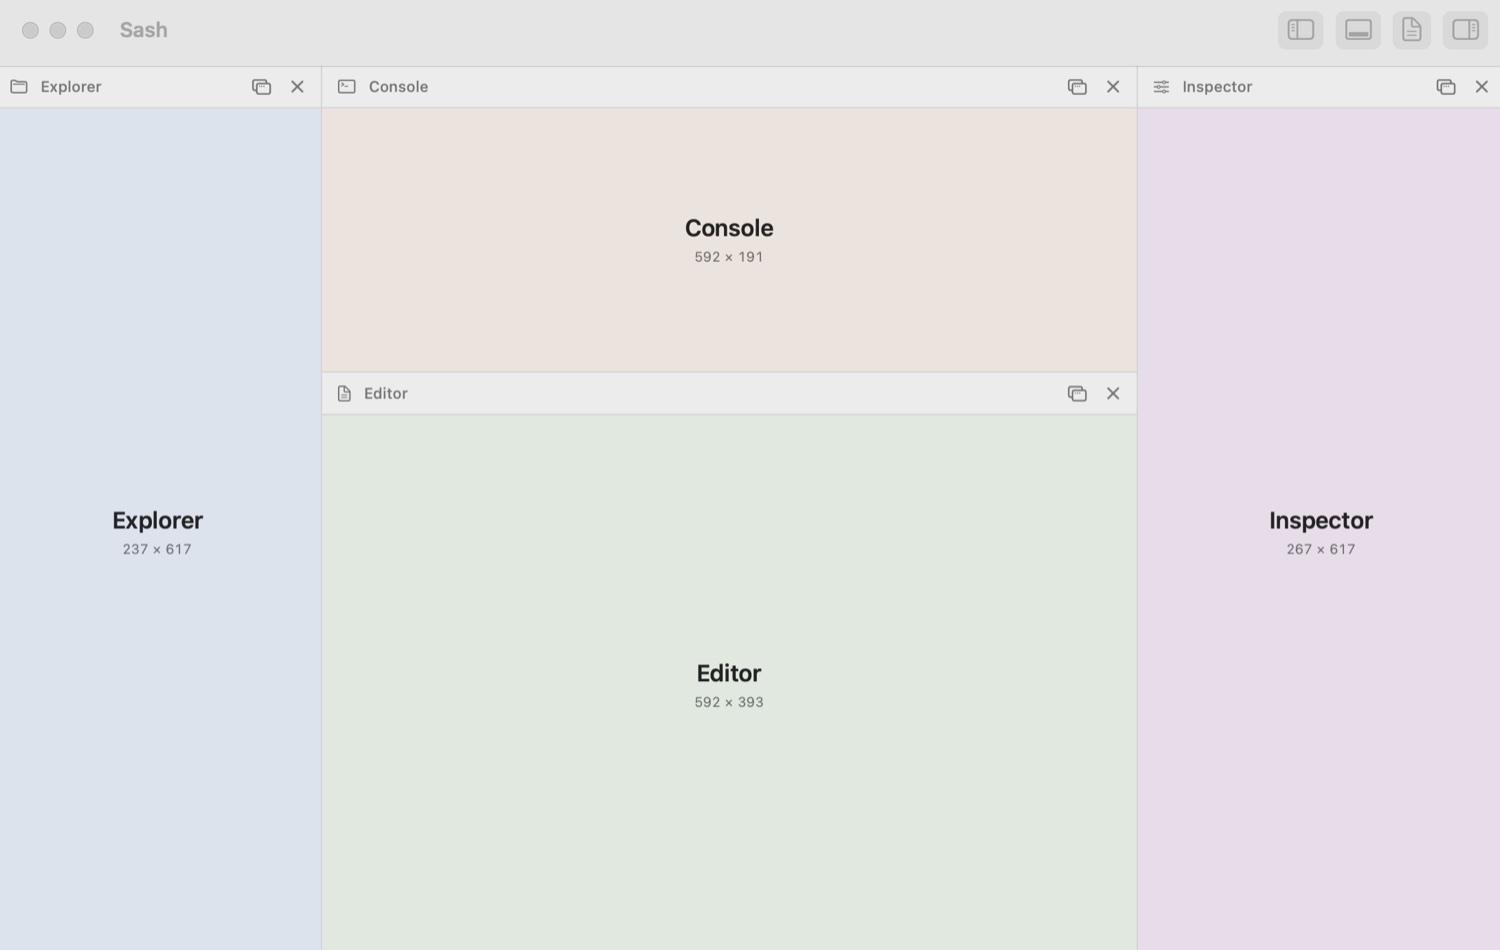Click the Sash window title

point(144,30)
